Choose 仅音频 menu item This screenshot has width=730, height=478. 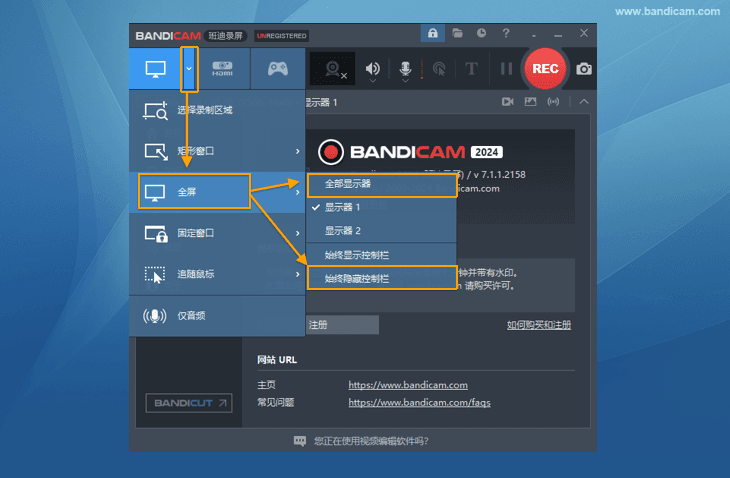[x=217, y=316]
